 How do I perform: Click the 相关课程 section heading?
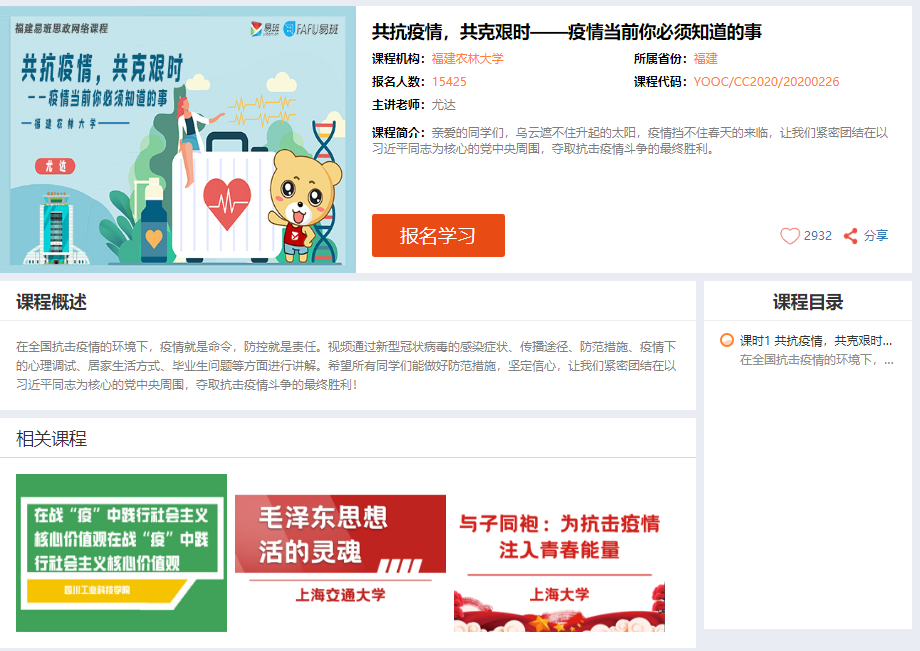[52, 439]
